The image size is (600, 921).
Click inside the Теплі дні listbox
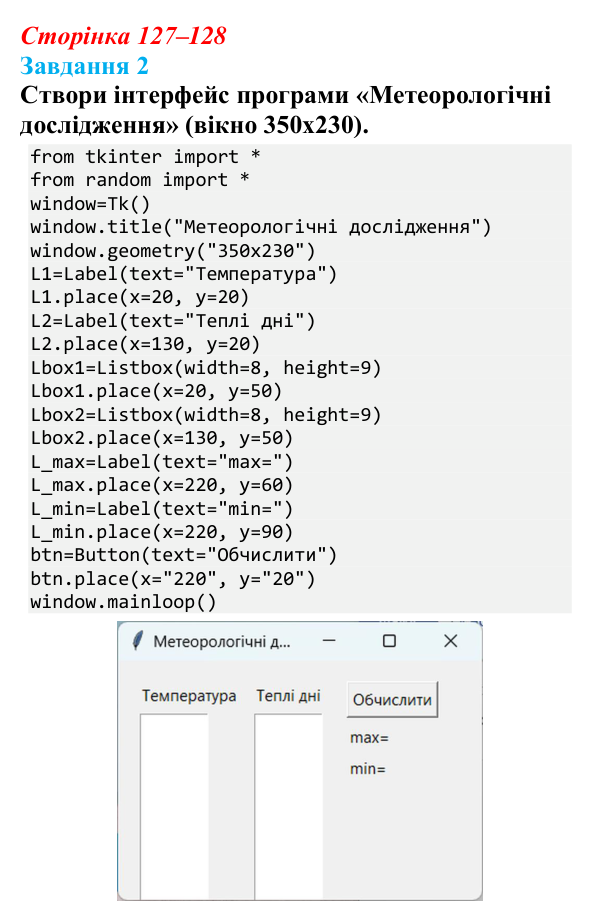click(289, 806)
